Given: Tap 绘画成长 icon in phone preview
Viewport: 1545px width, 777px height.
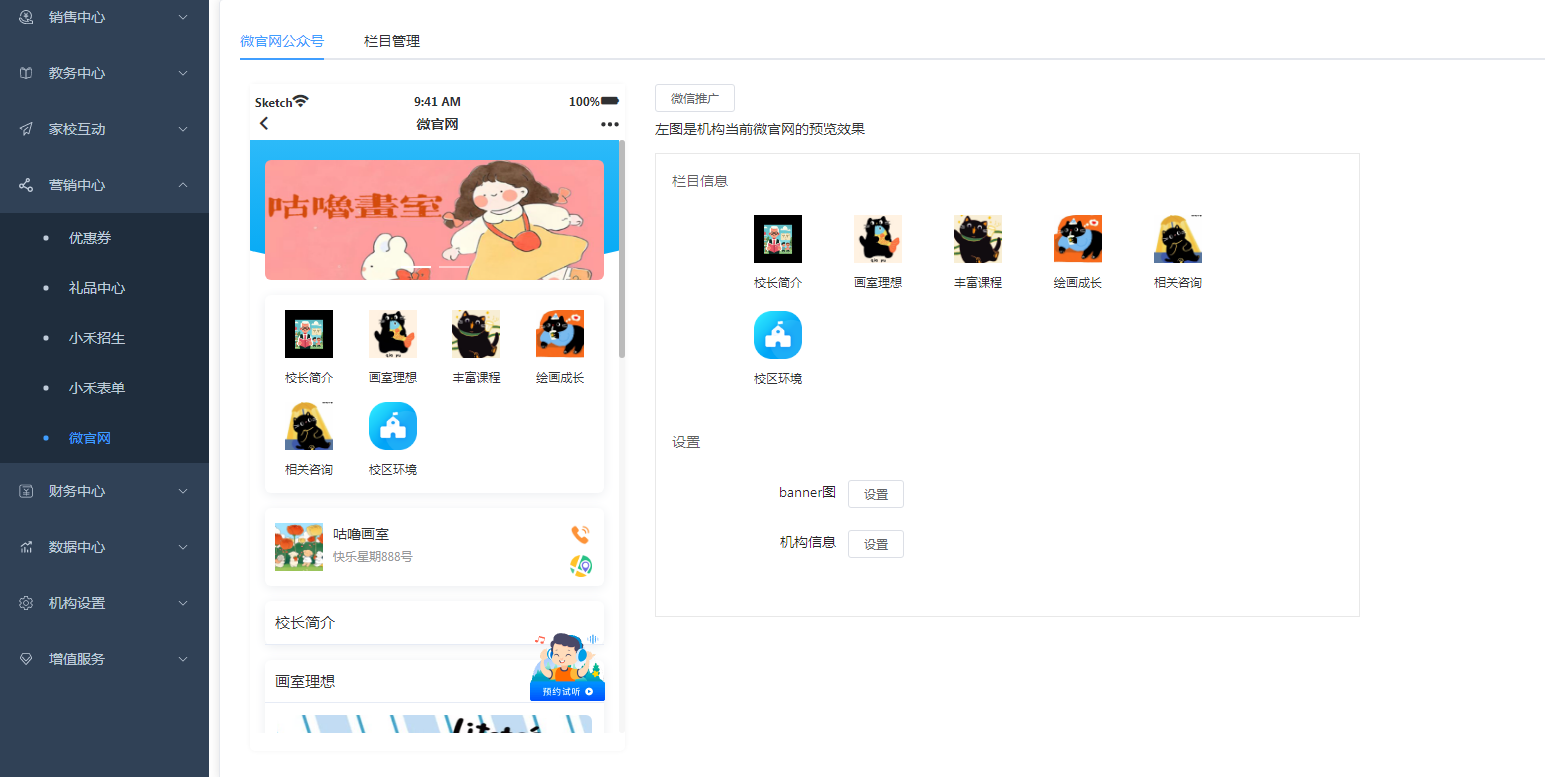Looking at the screenshot, I should [560, 334].
